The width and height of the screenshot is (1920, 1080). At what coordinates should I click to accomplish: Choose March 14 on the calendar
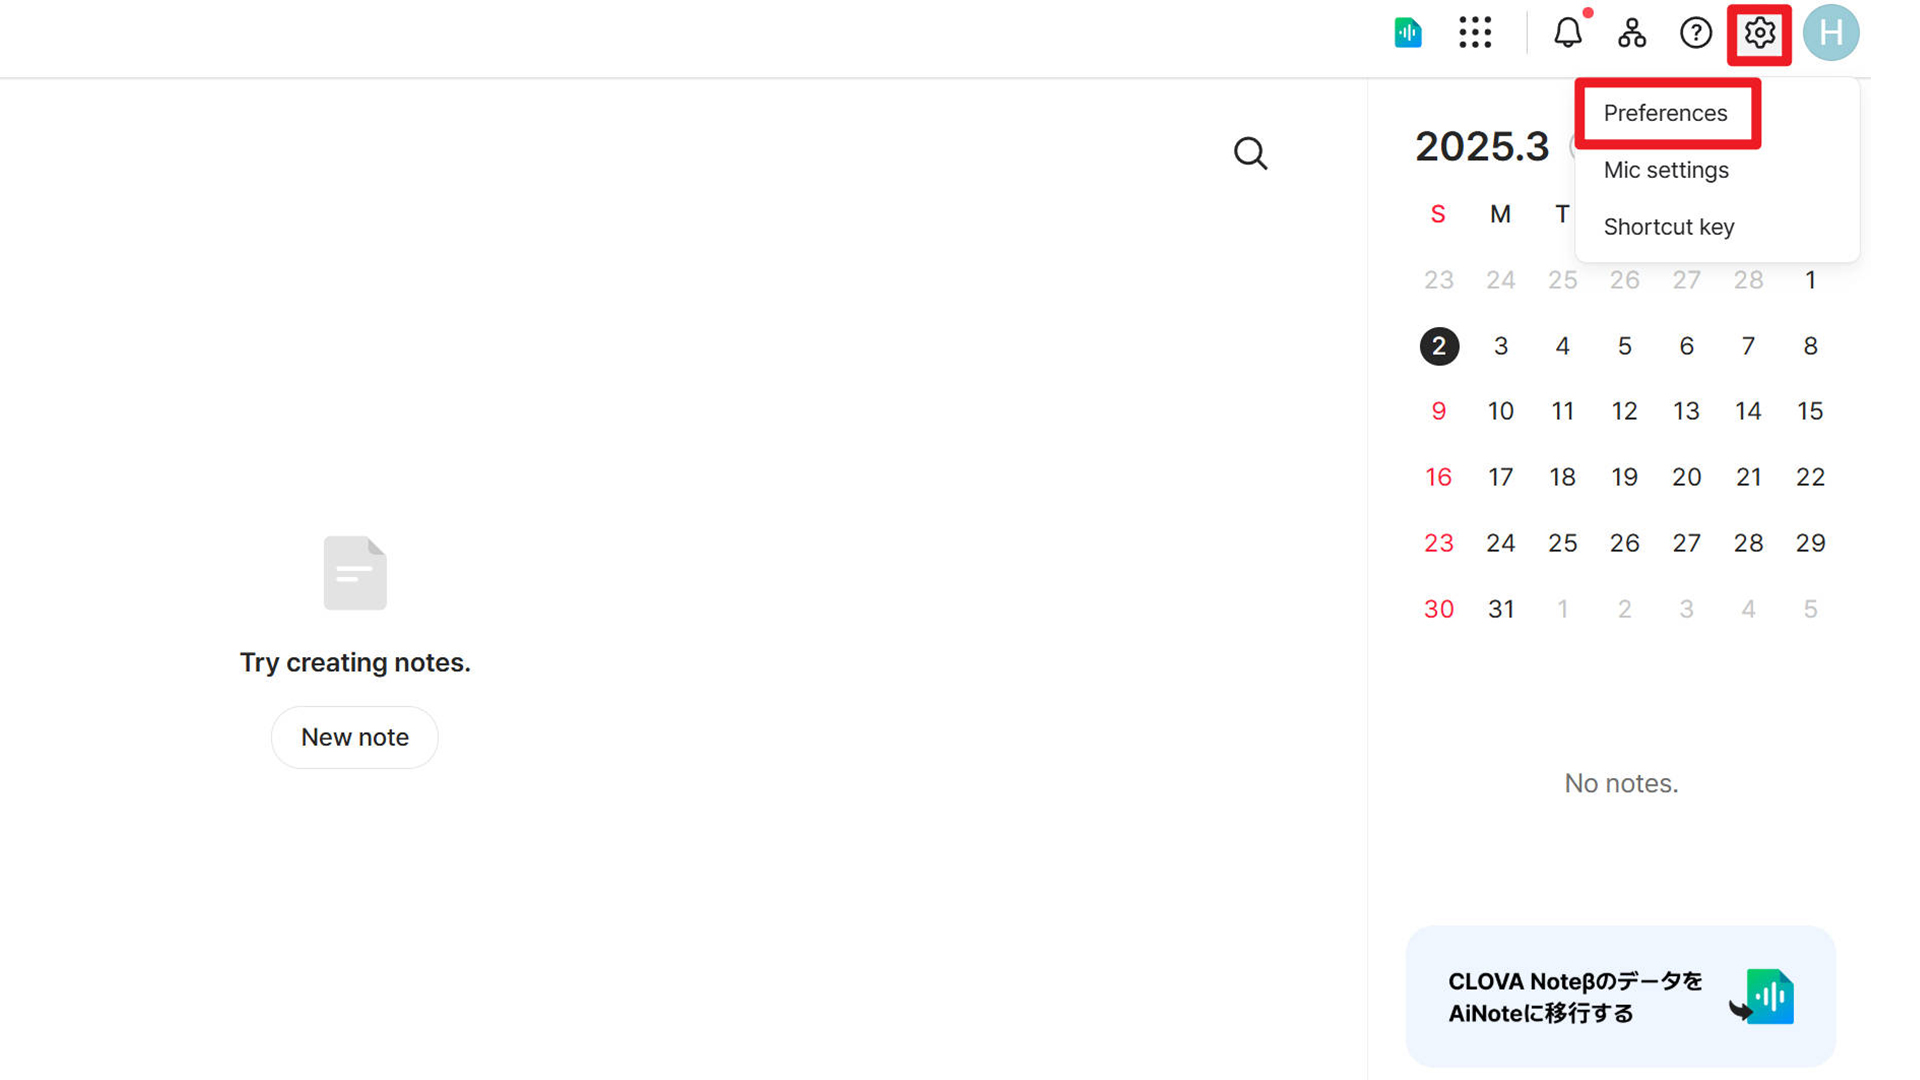click(1748, 411)
